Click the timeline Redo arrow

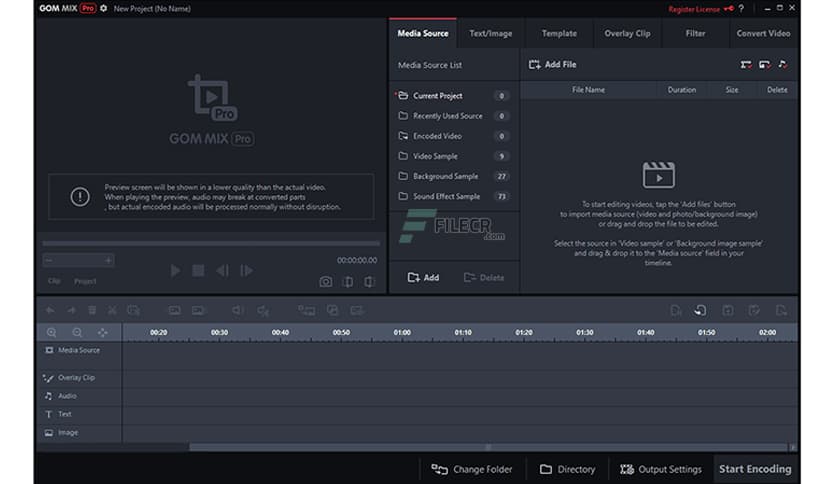[x=71, y=310]
